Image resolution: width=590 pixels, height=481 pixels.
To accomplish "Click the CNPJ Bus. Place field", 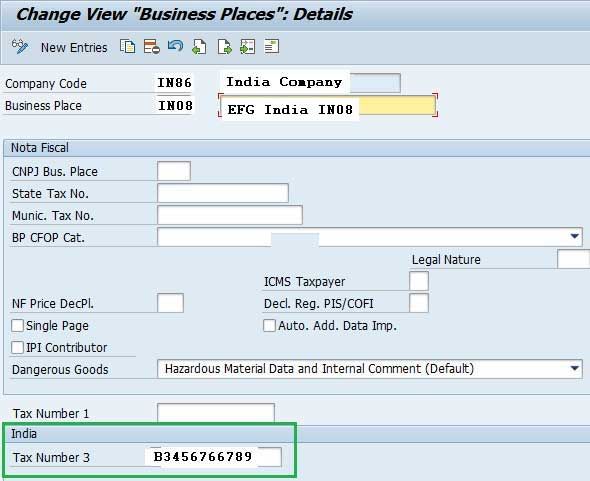I will click(x=174, y=171).
